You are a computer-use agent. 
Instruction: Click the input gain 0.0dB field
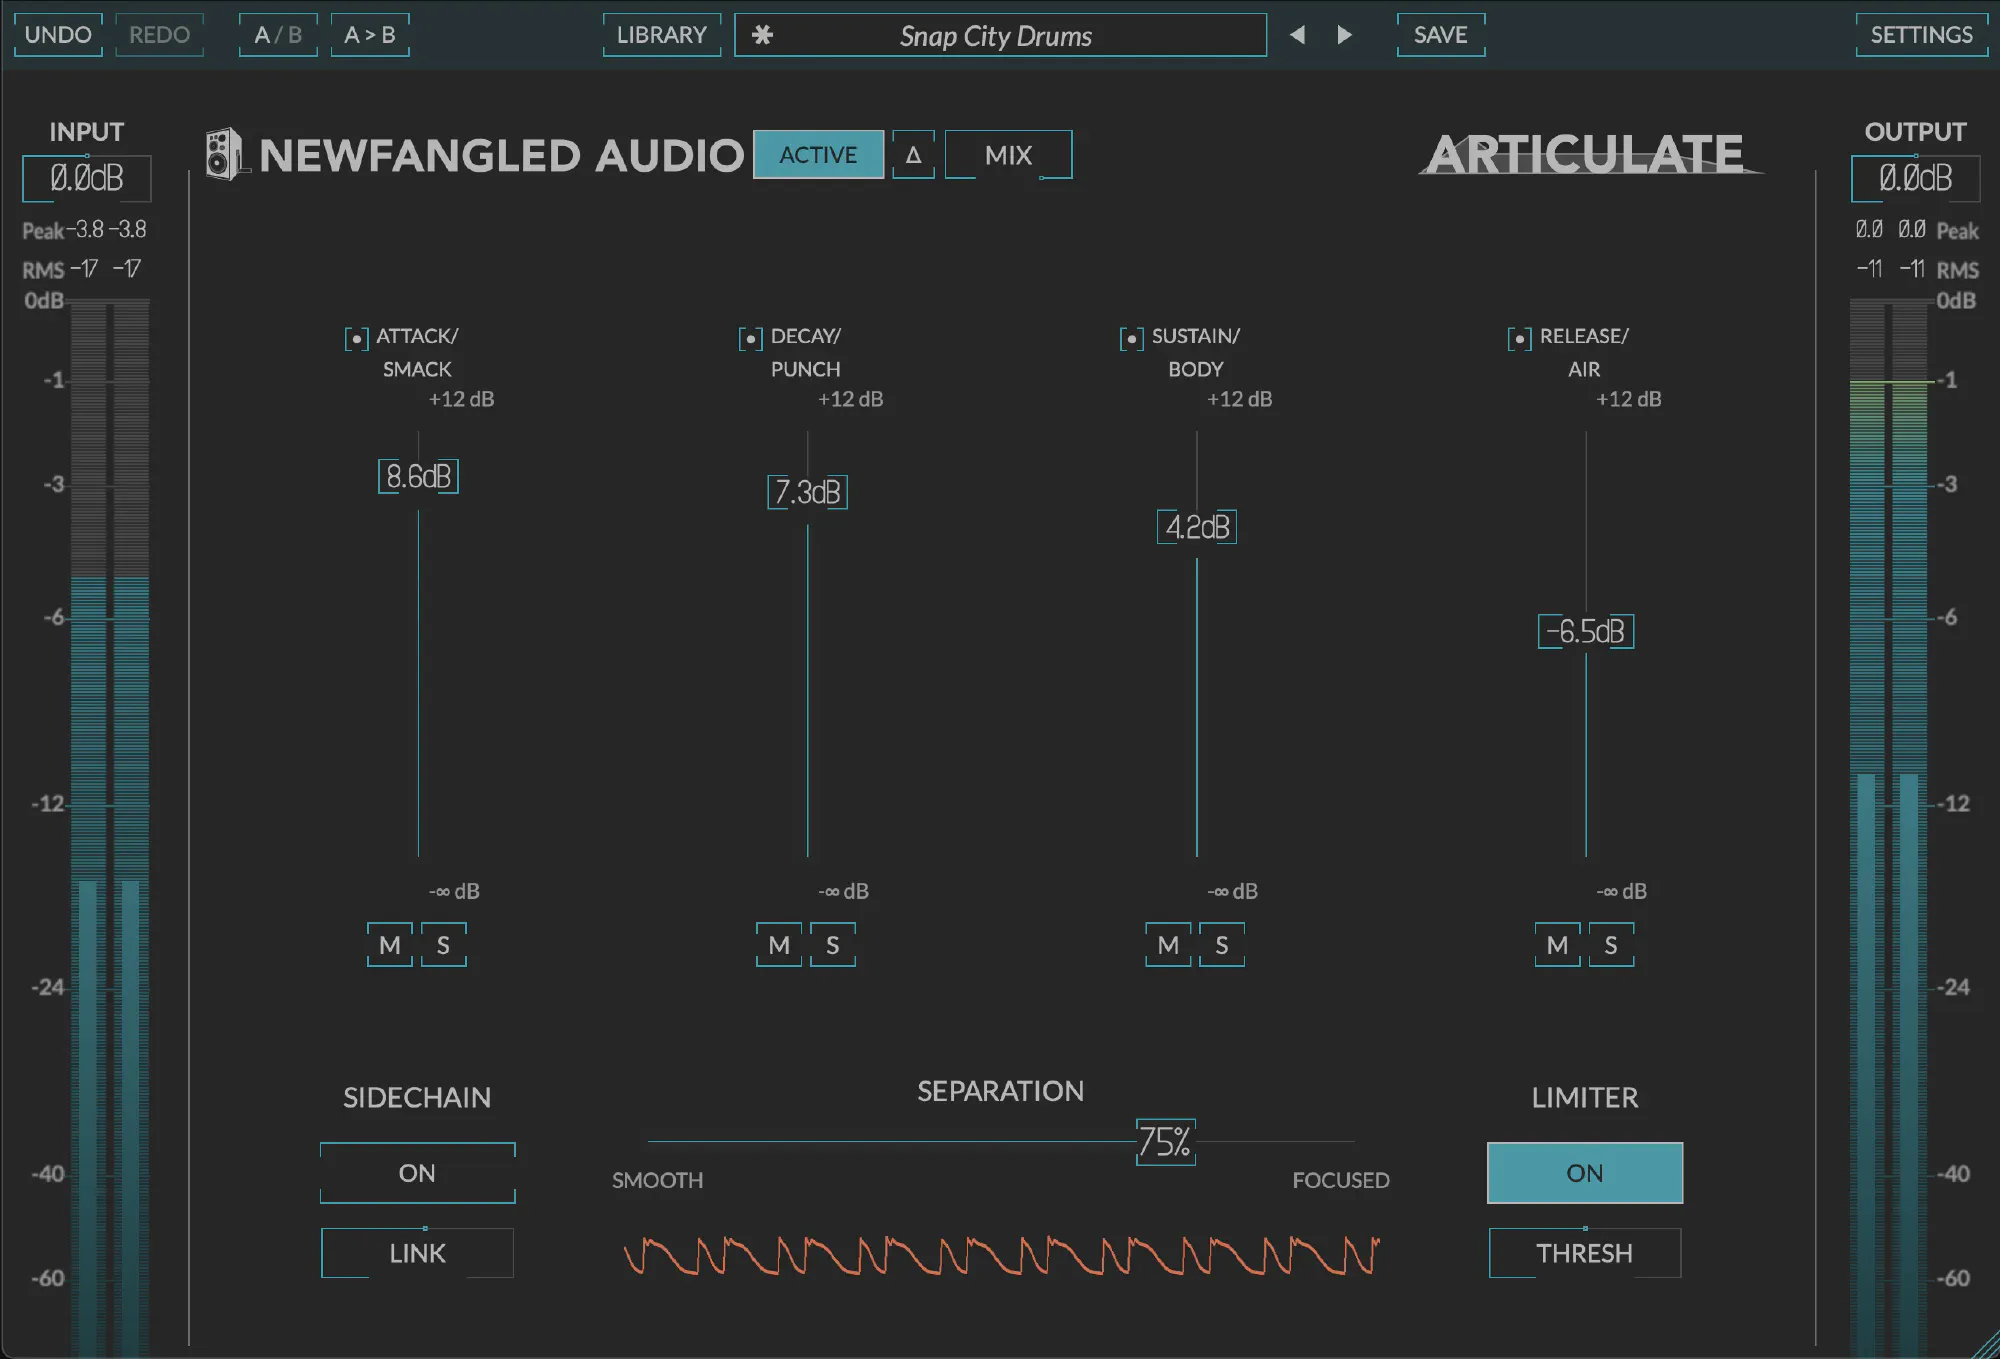point(87,179)
